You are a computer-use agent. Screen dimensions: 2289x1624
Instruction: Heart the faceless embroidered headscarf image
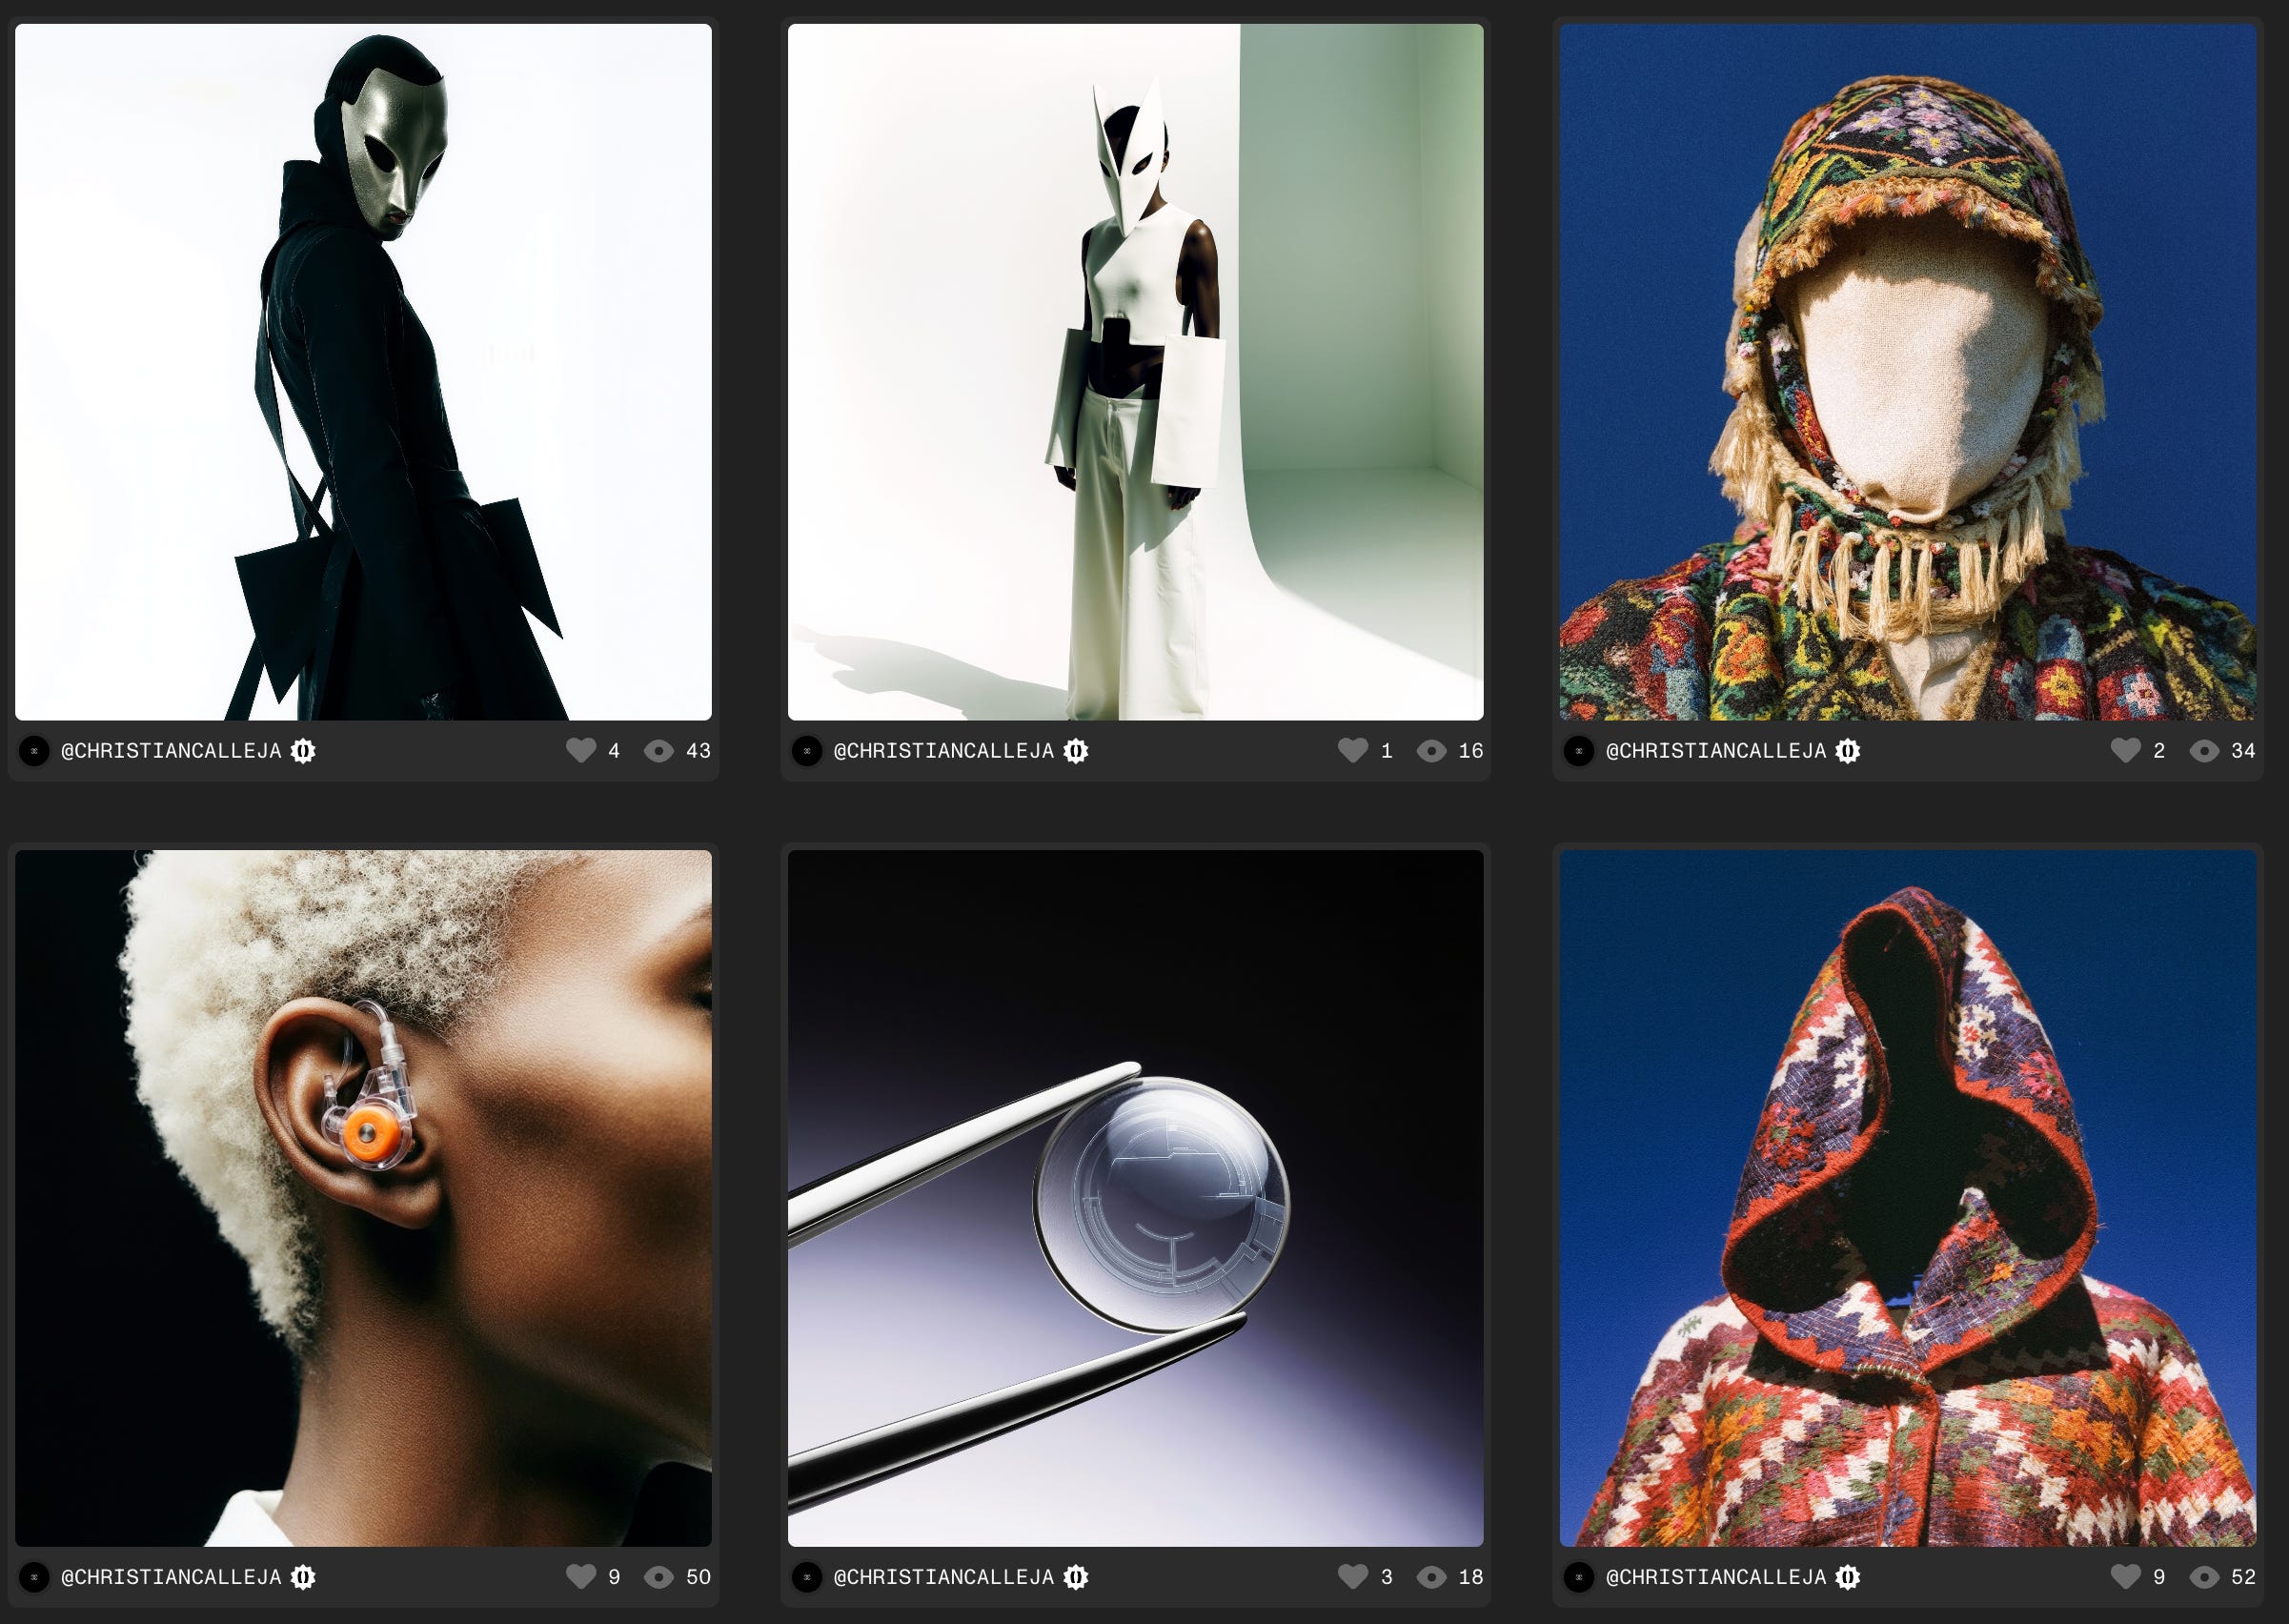coord(2125,750)
